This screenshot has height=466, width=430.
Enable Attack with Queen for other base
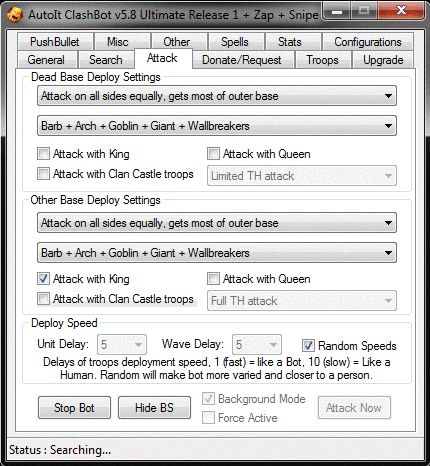click(x=213, y=279)
